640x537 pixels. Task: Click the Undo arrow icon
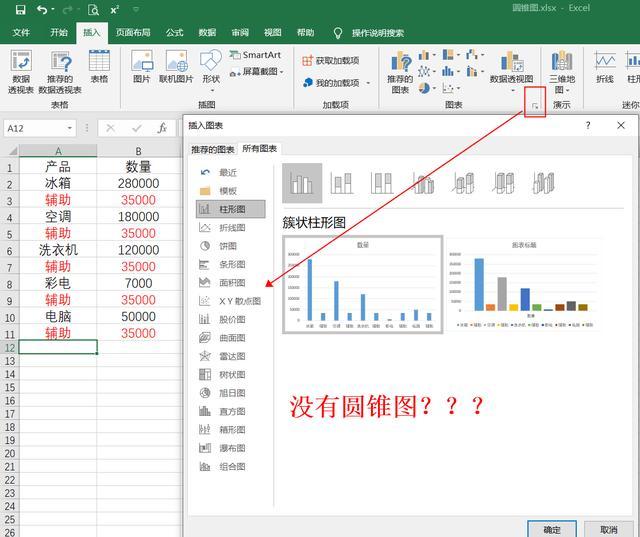(x=42, y=9)
